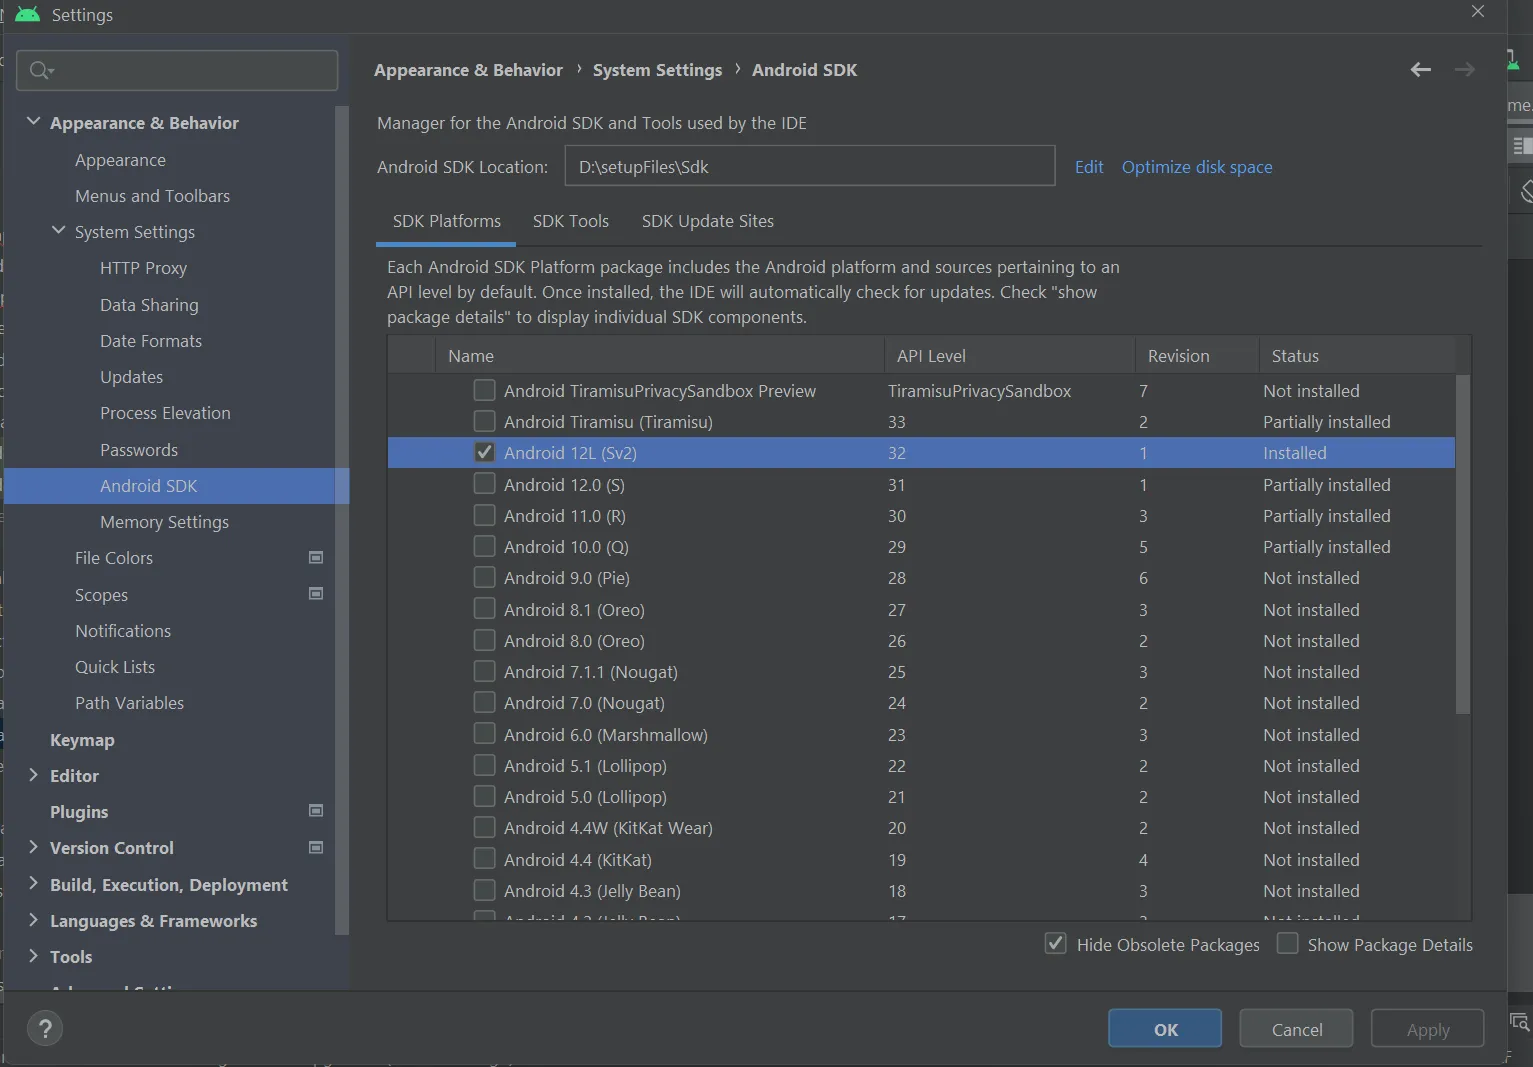Image resolution: width=1533 pixels, height=1067 pixels.
Task: Expand the Editor settings section
Action: click(x=33, y=775)
